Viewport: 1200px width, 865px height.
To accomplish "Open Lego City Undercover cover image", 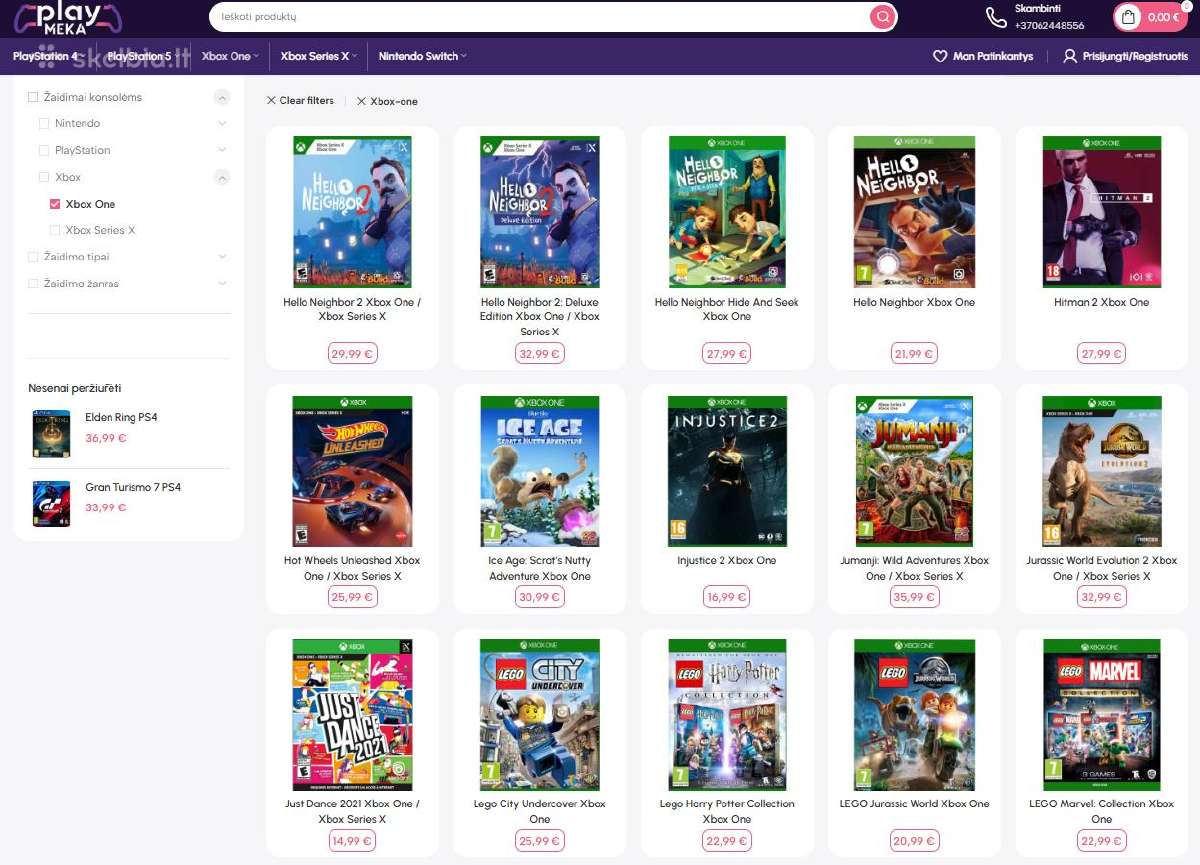I will 539,715.
